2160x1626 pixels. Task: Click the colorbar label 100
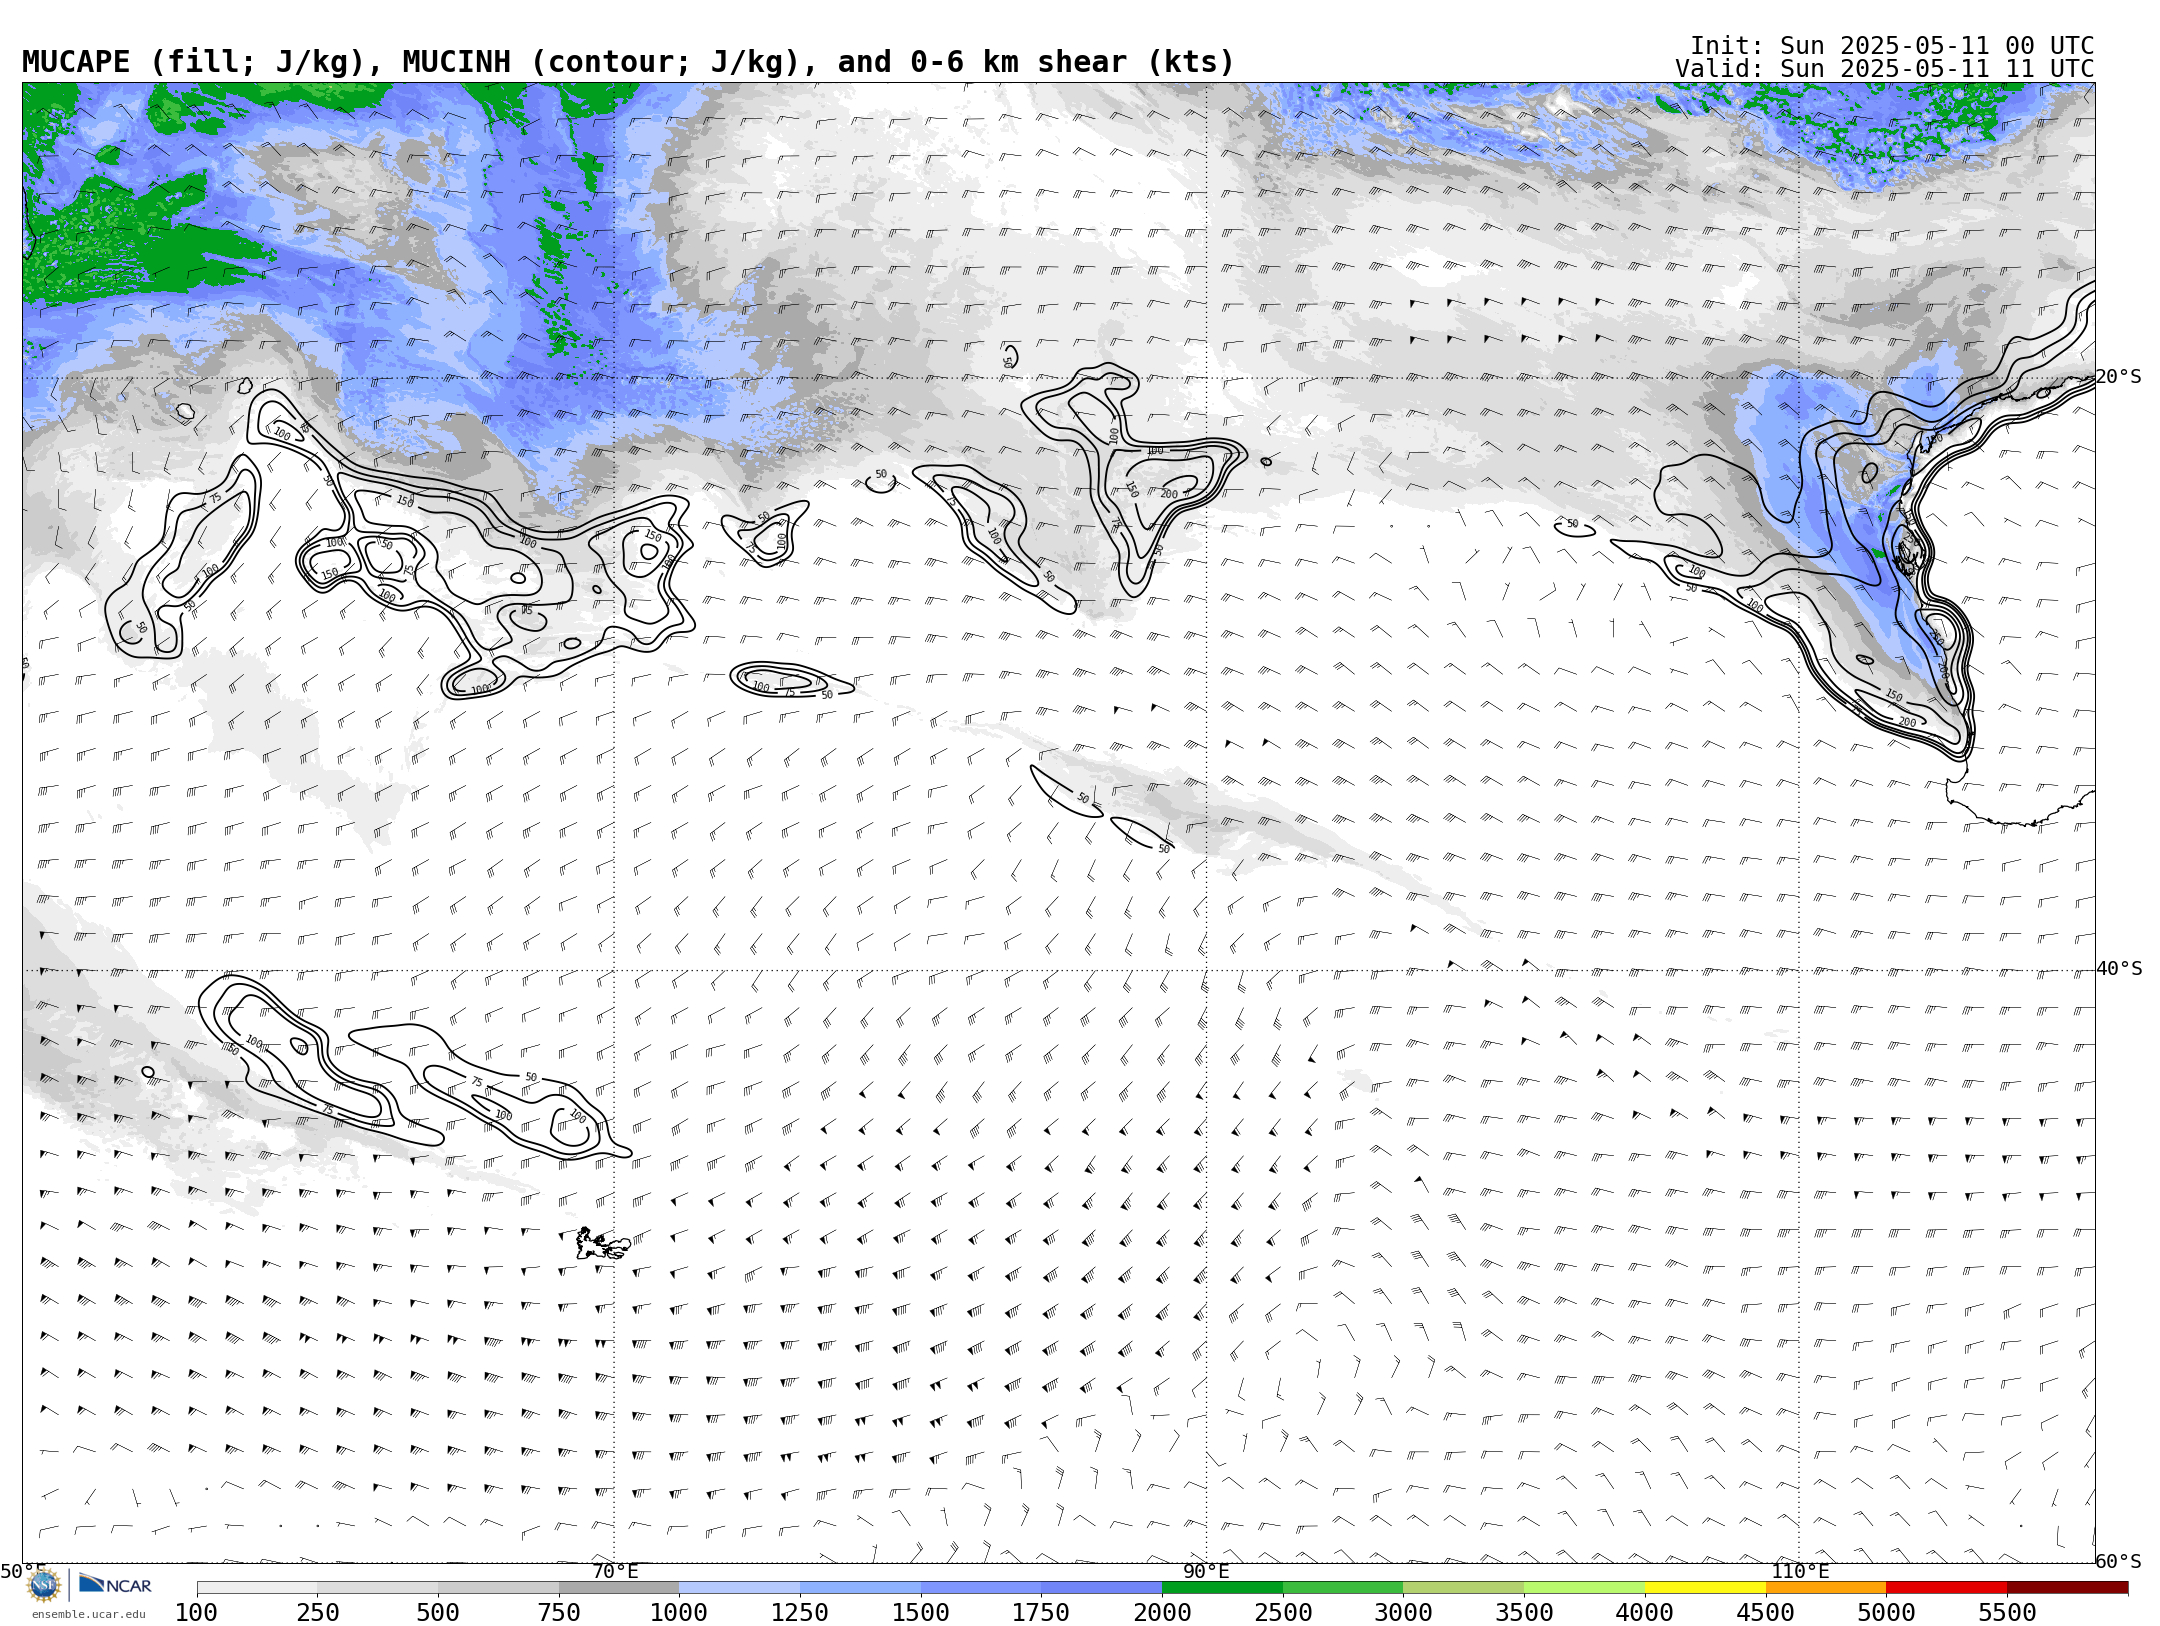click(197, 1613)
